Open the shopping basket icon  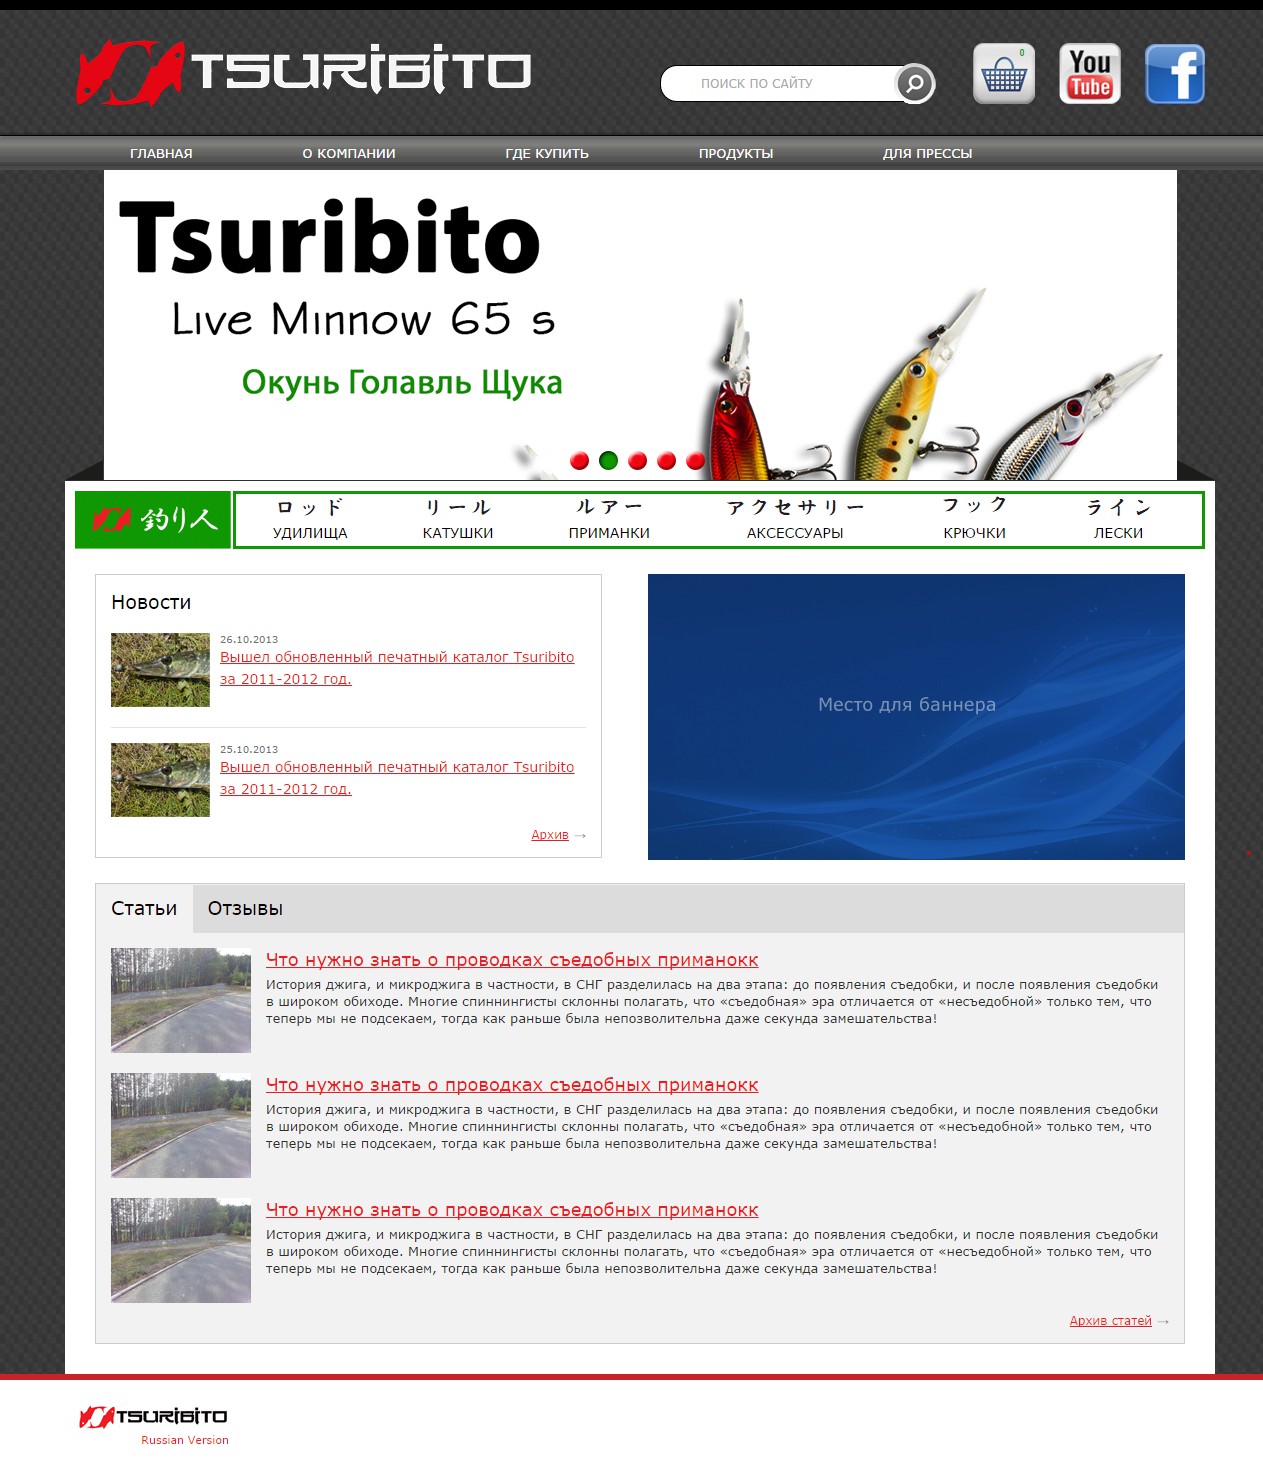pos(1004,74)
